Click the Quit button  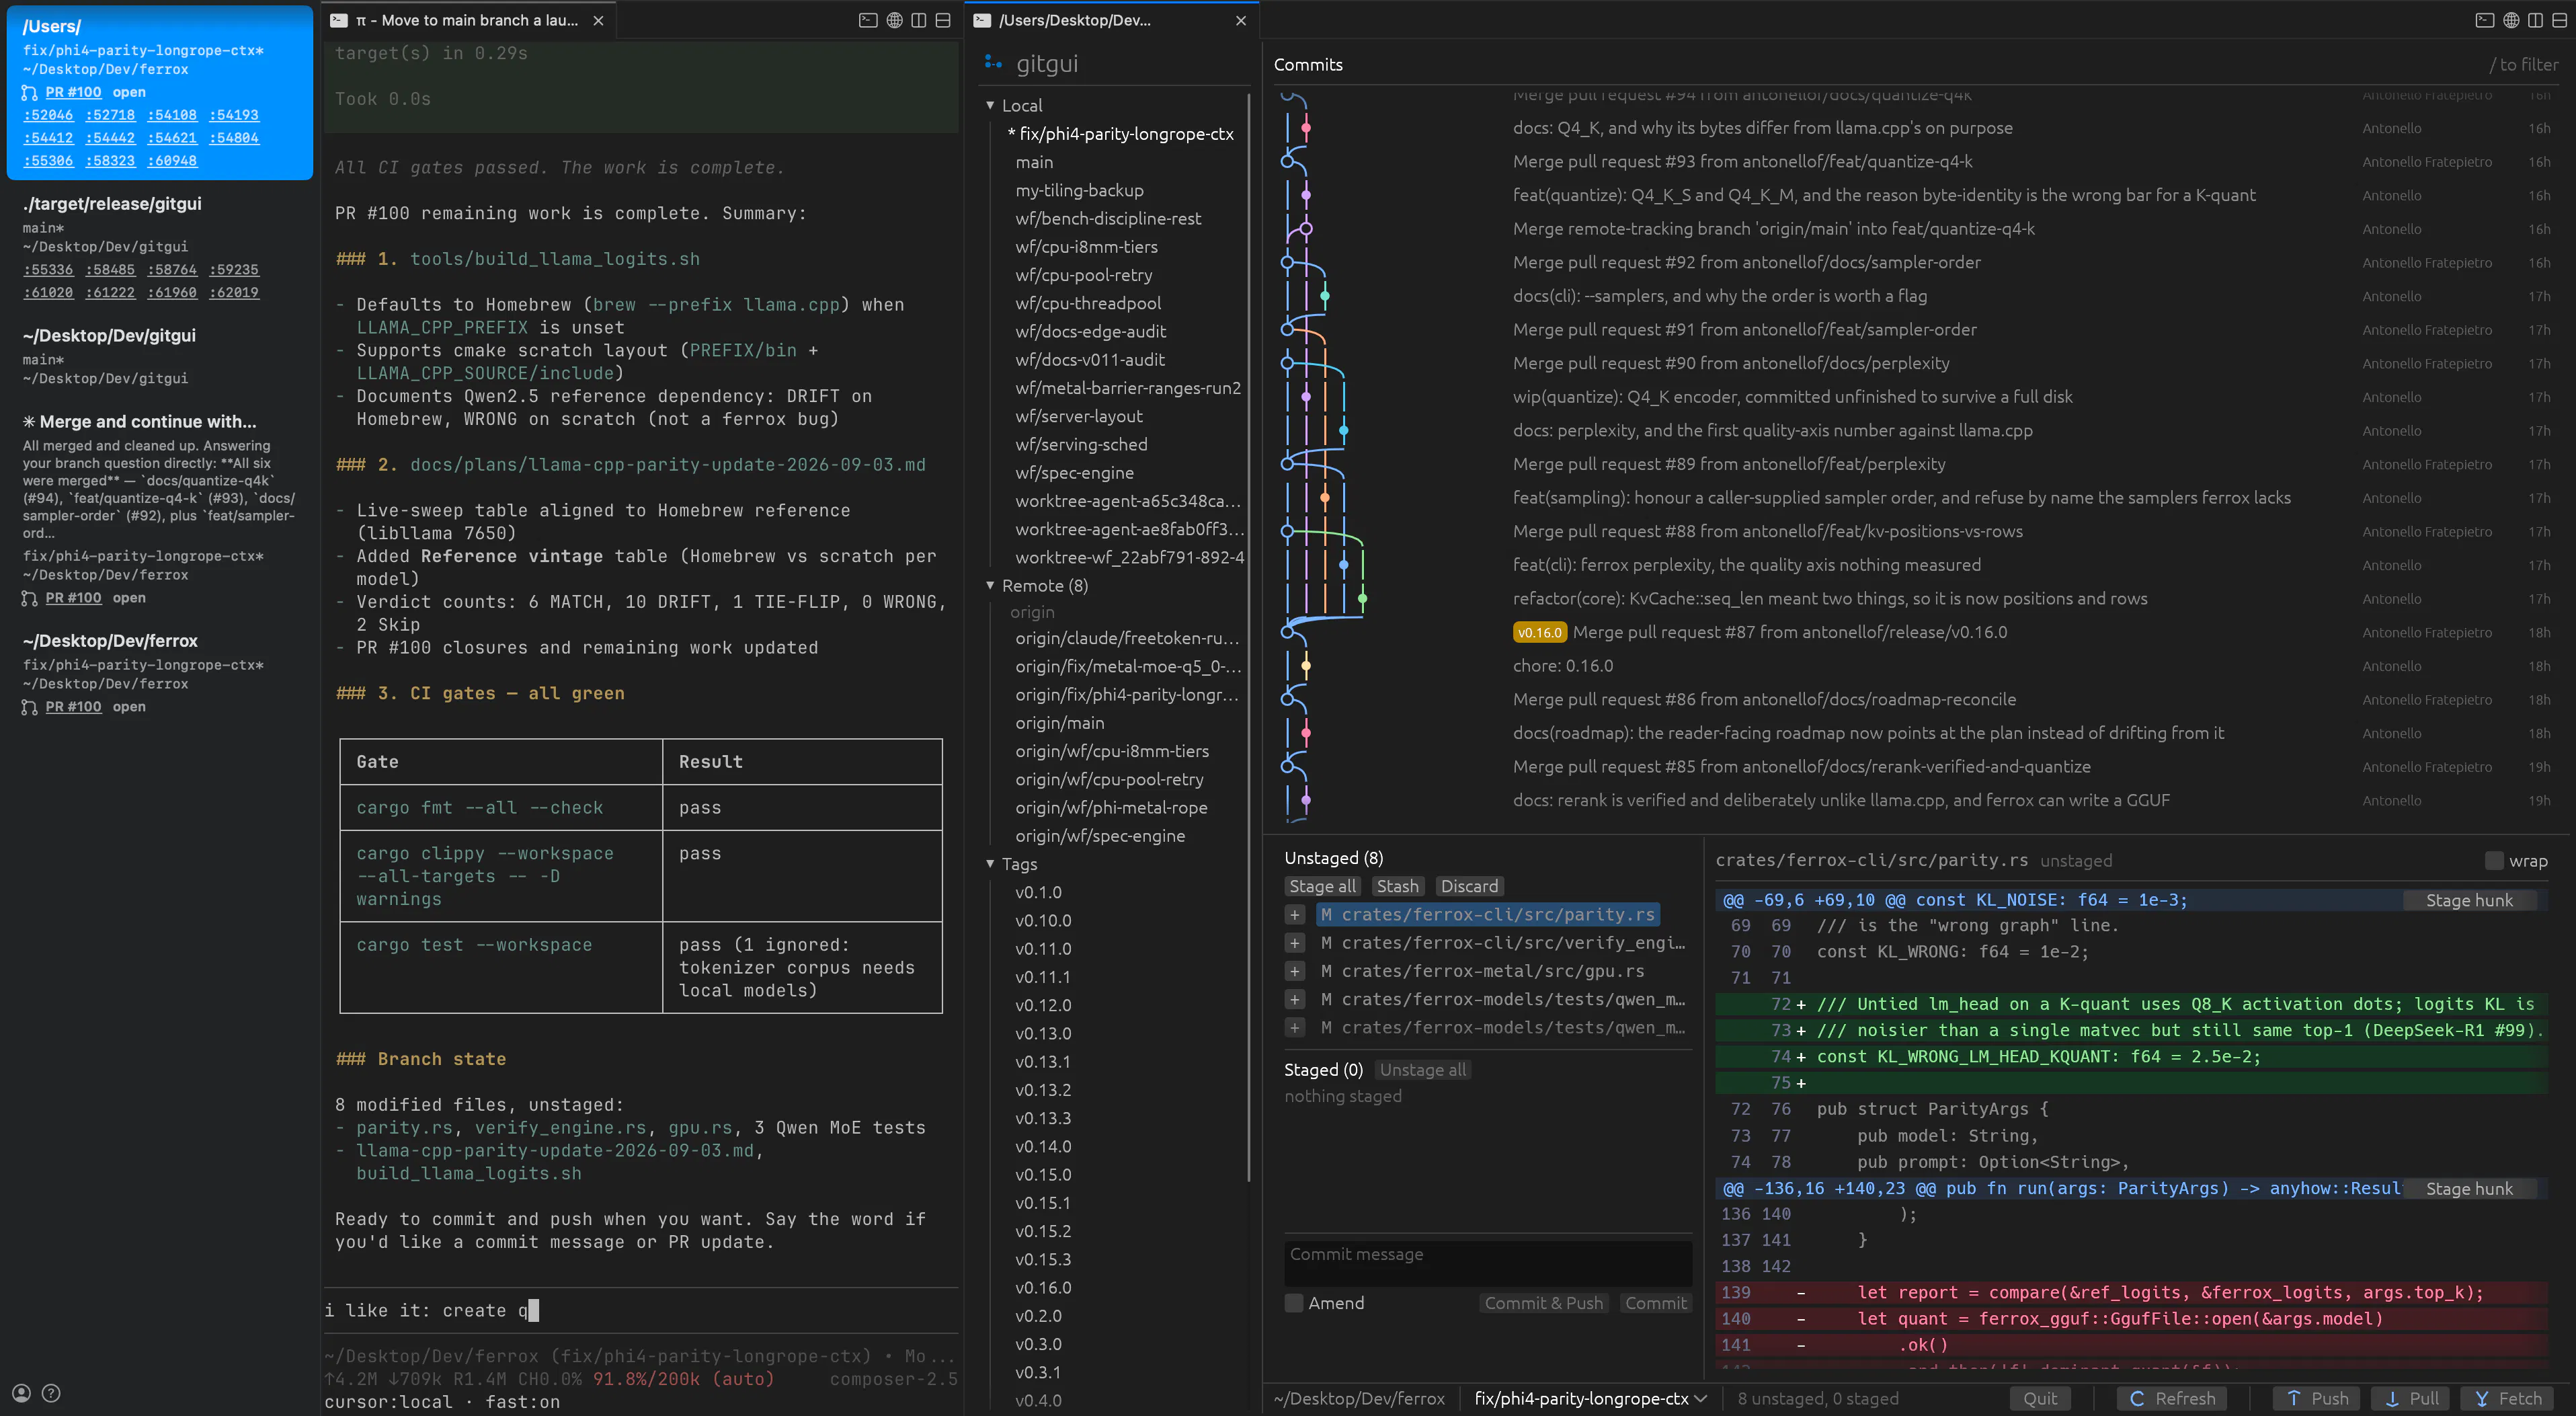tap(2040, 1398)
